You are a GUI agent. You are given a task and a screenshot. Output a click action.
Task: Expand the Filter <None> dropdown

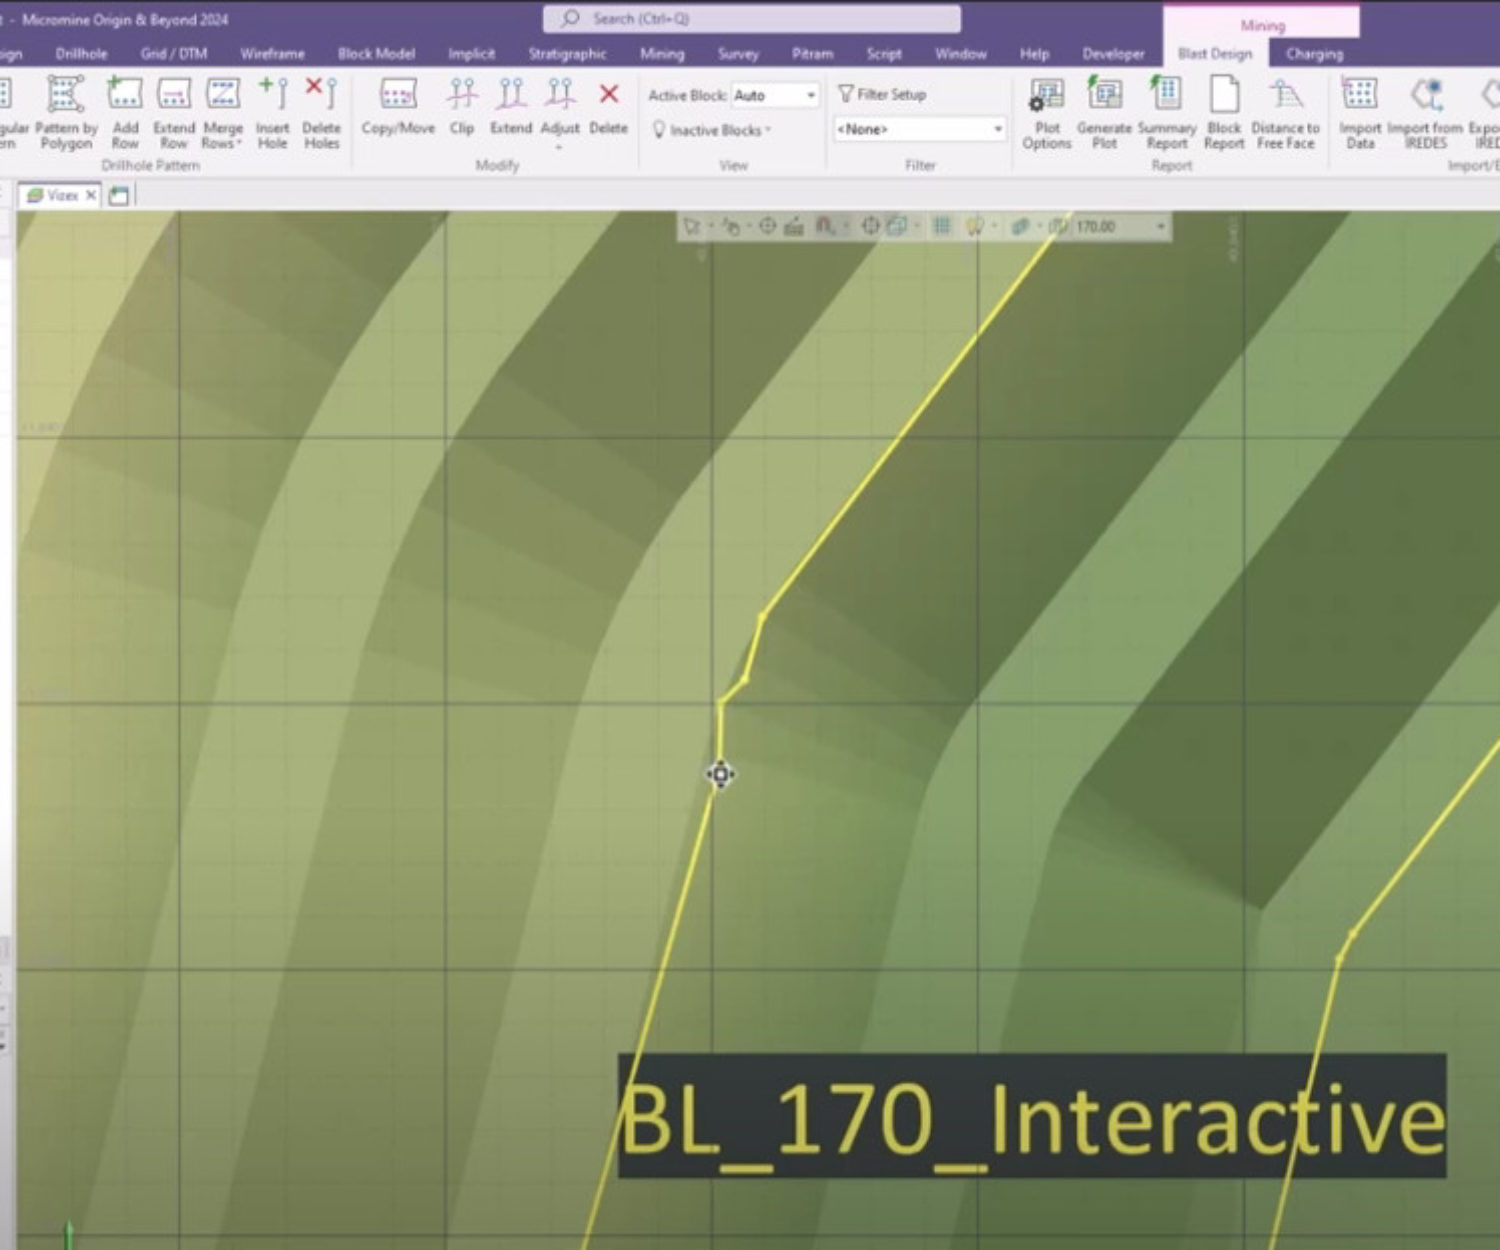[x=997, y=129]
